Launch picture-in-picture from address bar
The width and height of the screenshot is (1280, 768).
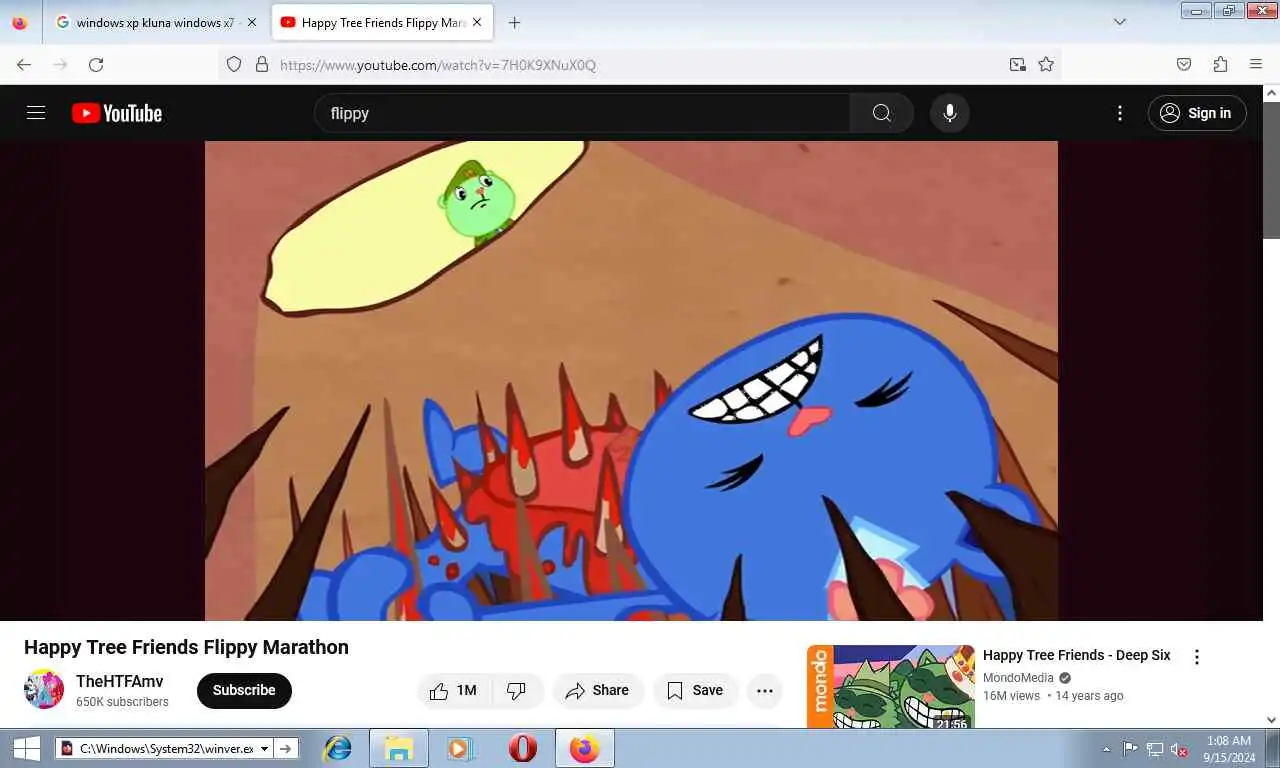coord(1017,64)
